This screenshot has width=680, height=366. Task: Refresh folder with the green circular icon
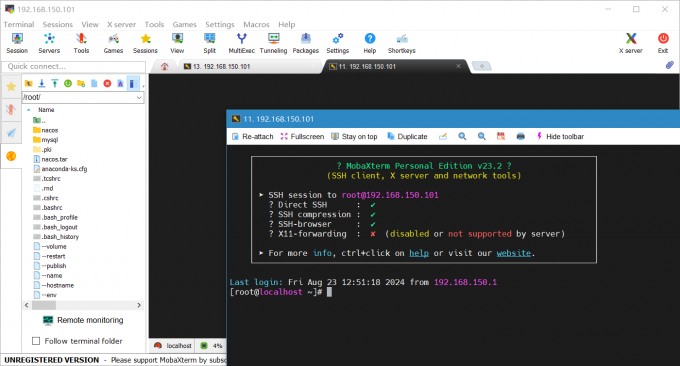[x=68, y=83]
